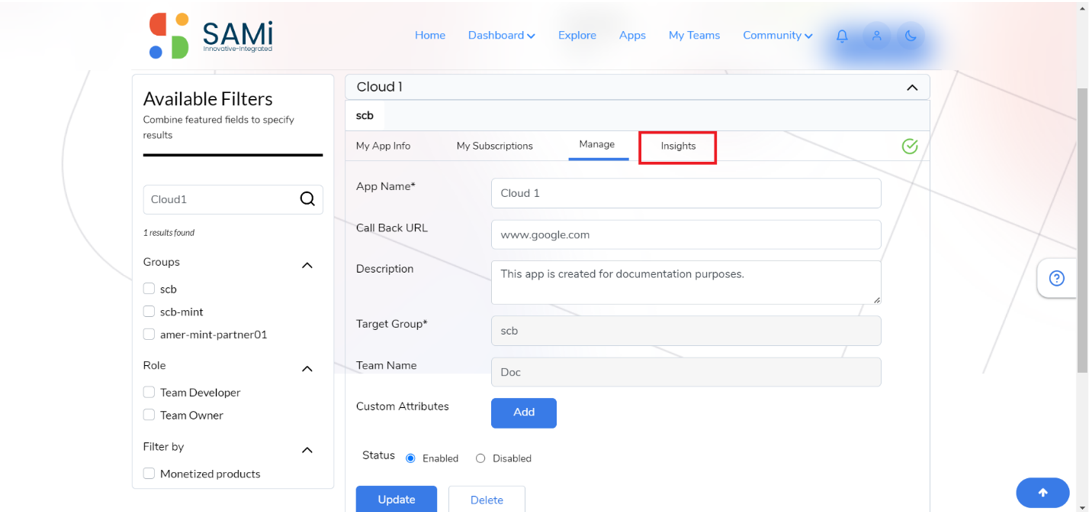The height and width of the screenshot is (517, 1090).
Task: Collapse the Groups filter section
Action: (x=307, y=265)
